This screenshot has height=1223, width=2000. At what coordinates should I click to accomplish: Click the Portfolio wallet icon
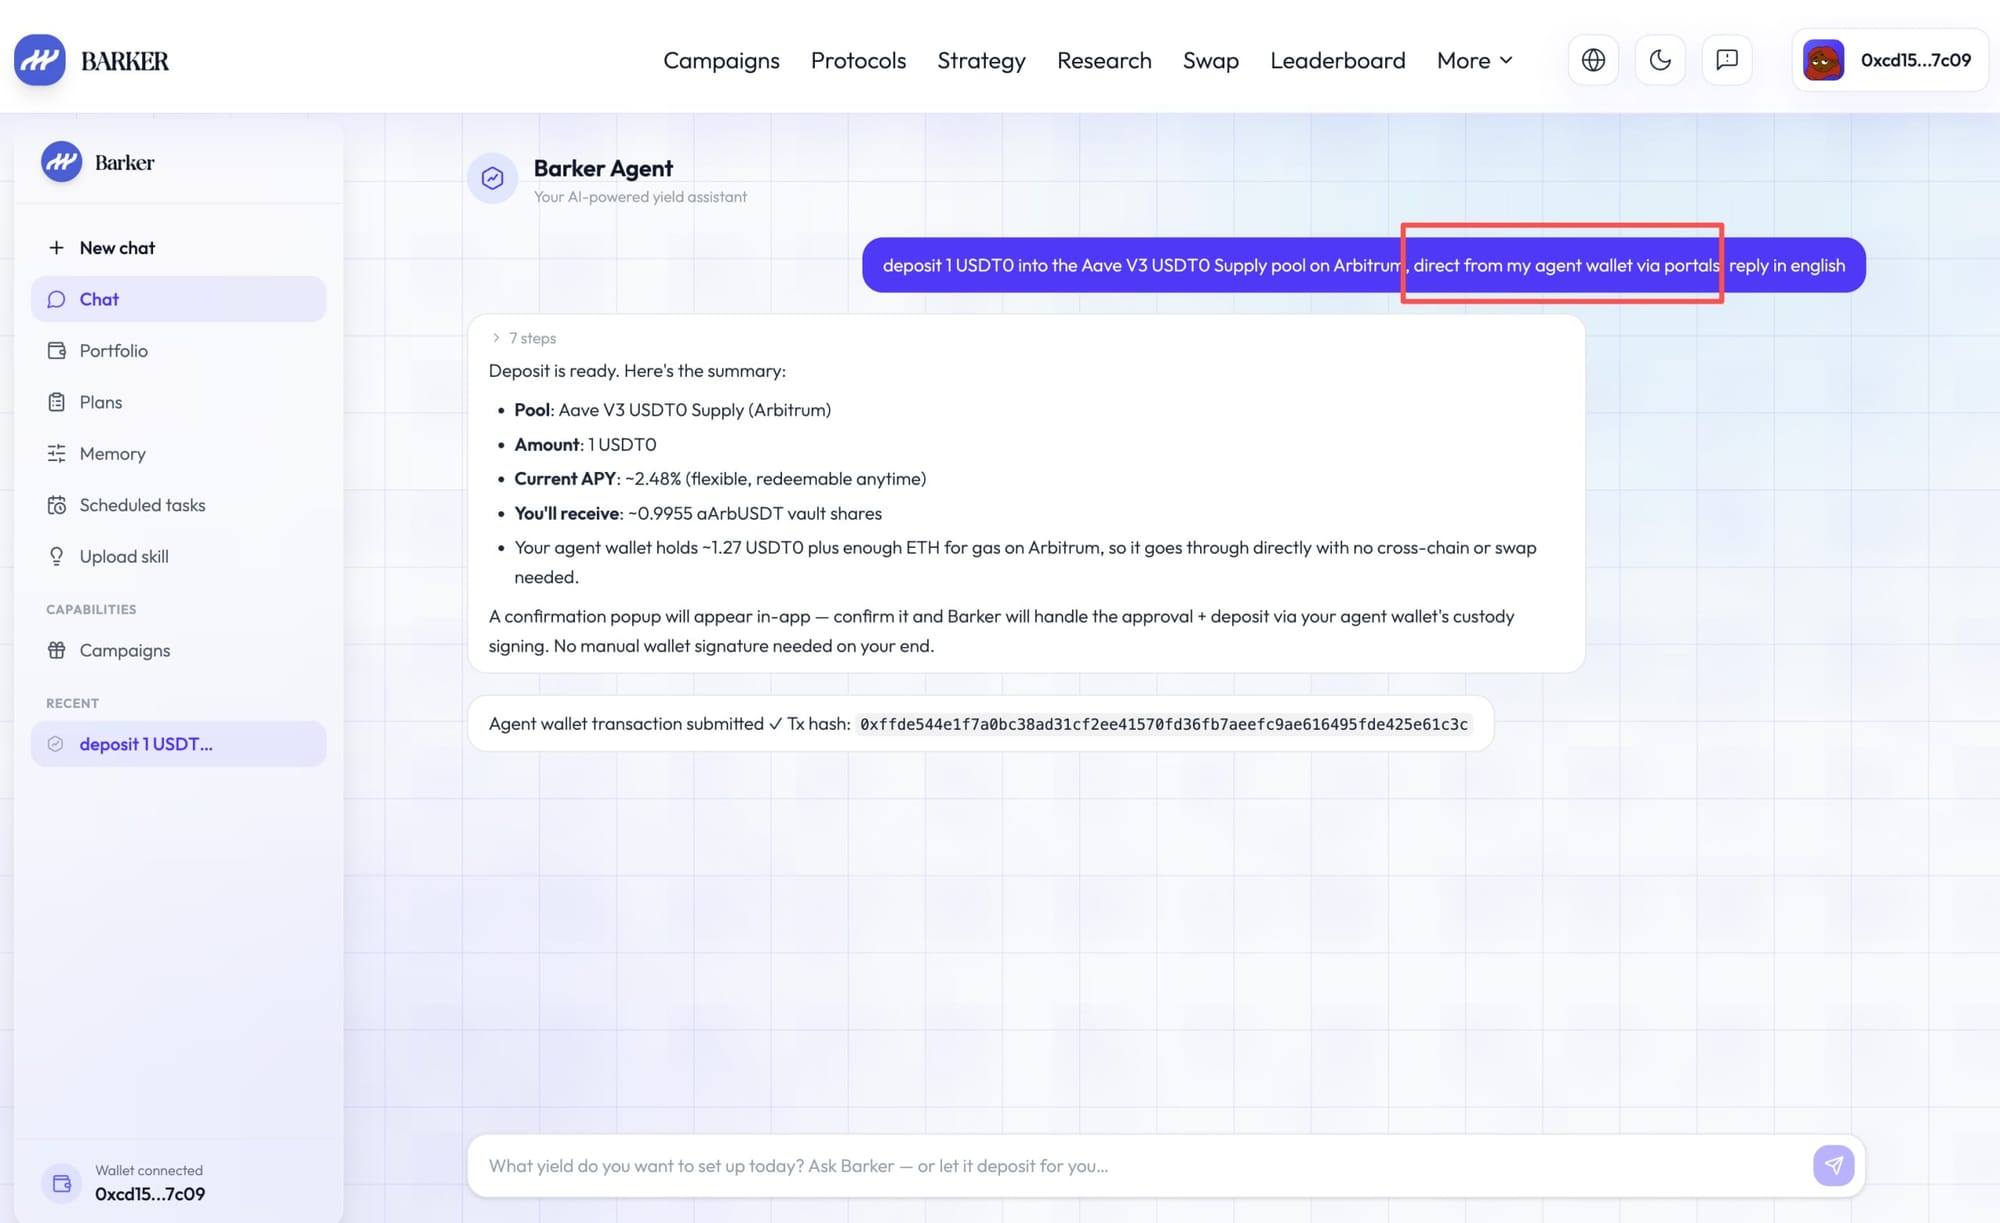pyautogui.click(x=56, y=351)
